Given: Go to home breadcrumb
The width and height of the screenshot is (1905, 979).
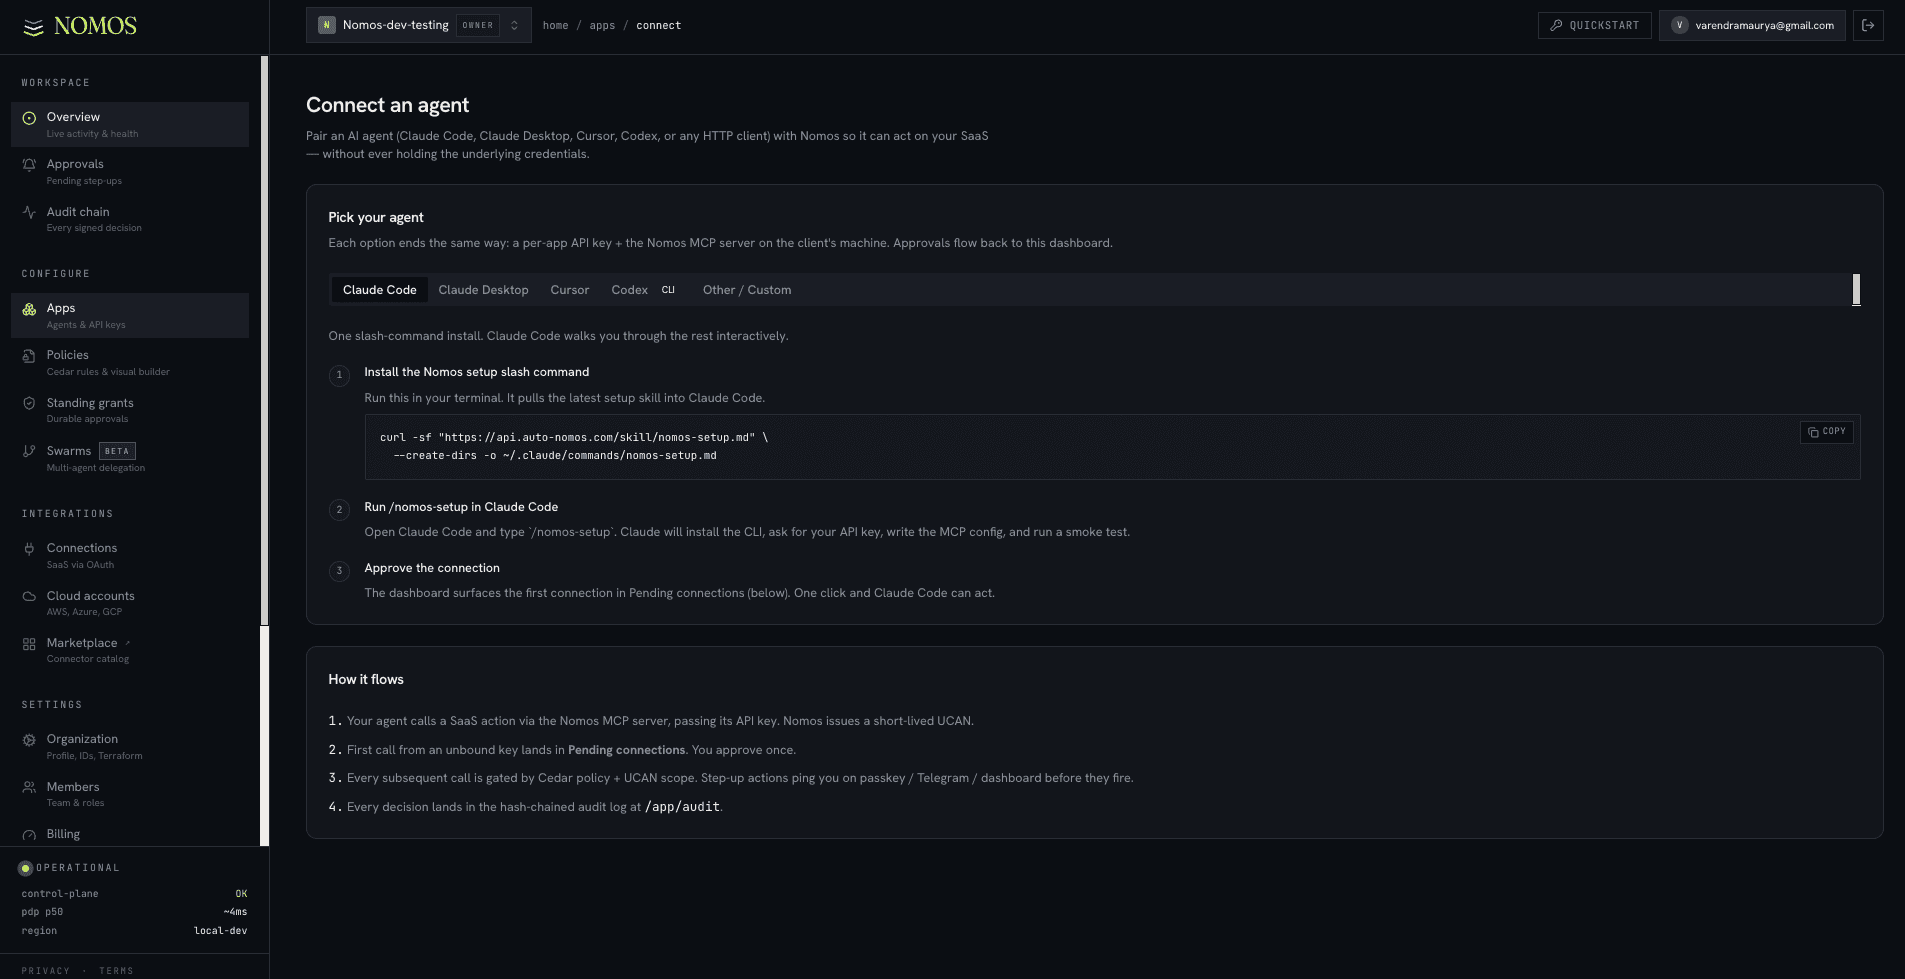Looking at the screenshot, I should click(555, 25).
